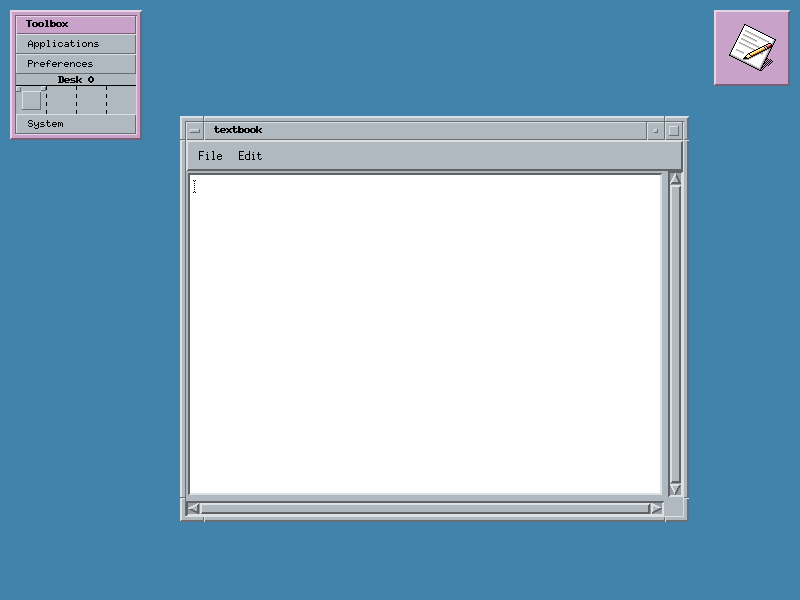Select the first desk in the Desk 0 pager

click(x=31, y=100)
